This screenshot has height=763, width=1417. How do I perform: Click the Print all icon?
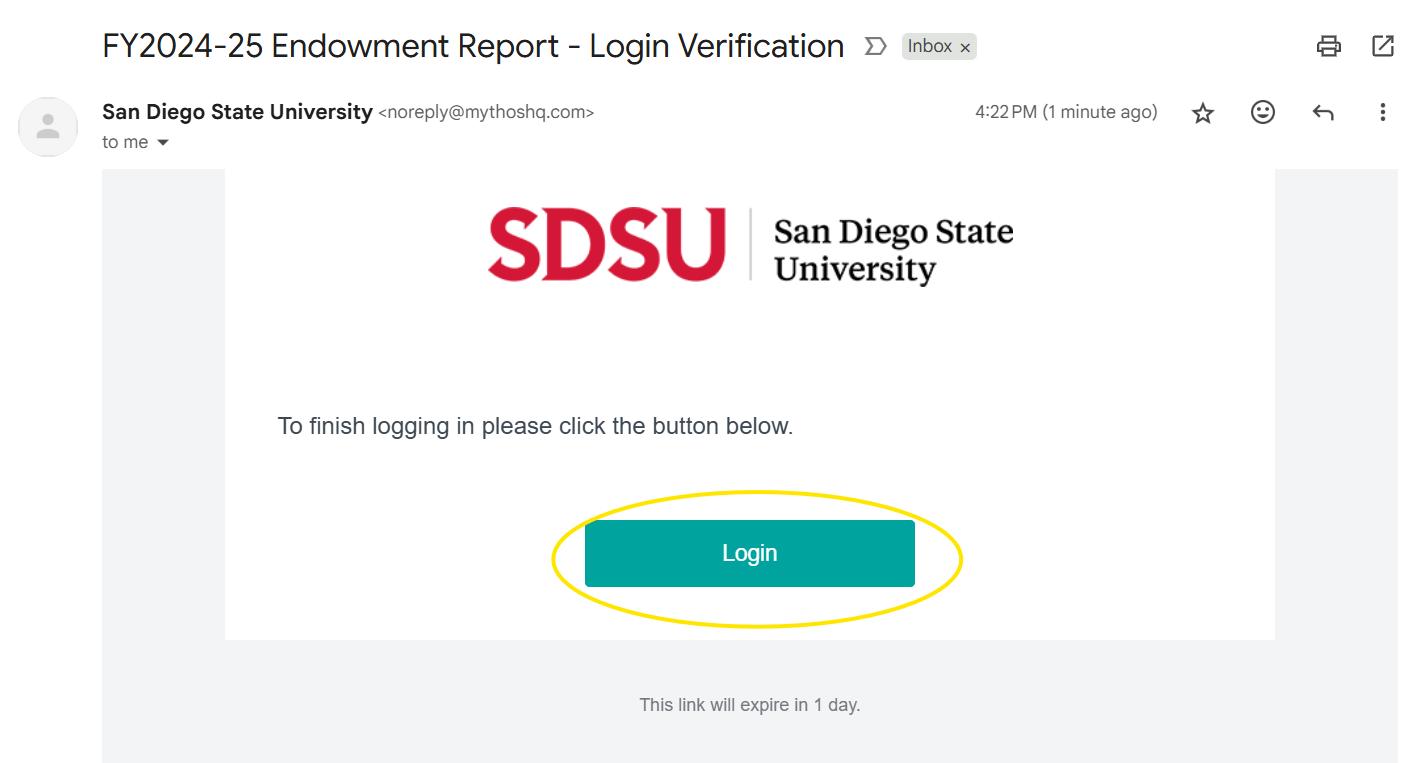point(1328,46)
